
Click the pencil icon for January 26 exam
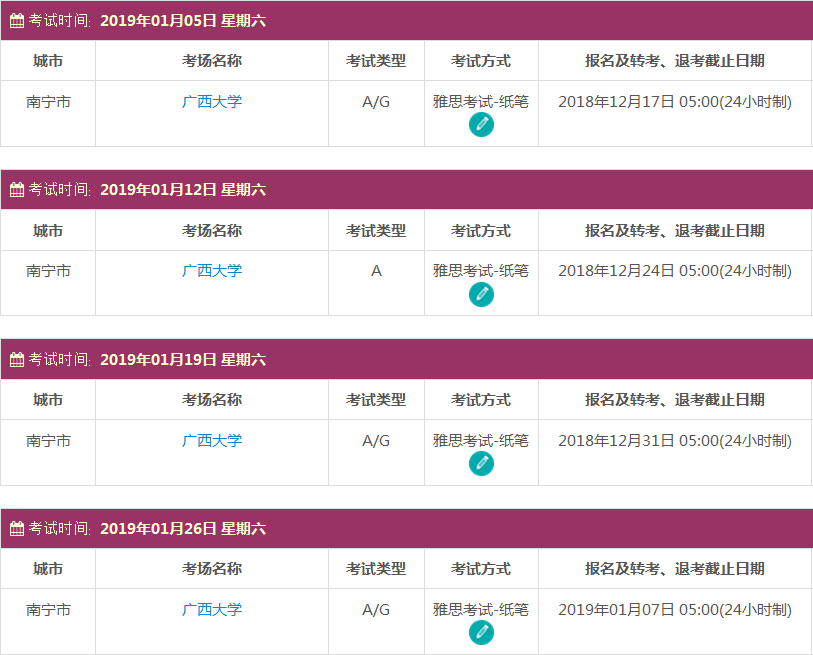click(481, 633)
